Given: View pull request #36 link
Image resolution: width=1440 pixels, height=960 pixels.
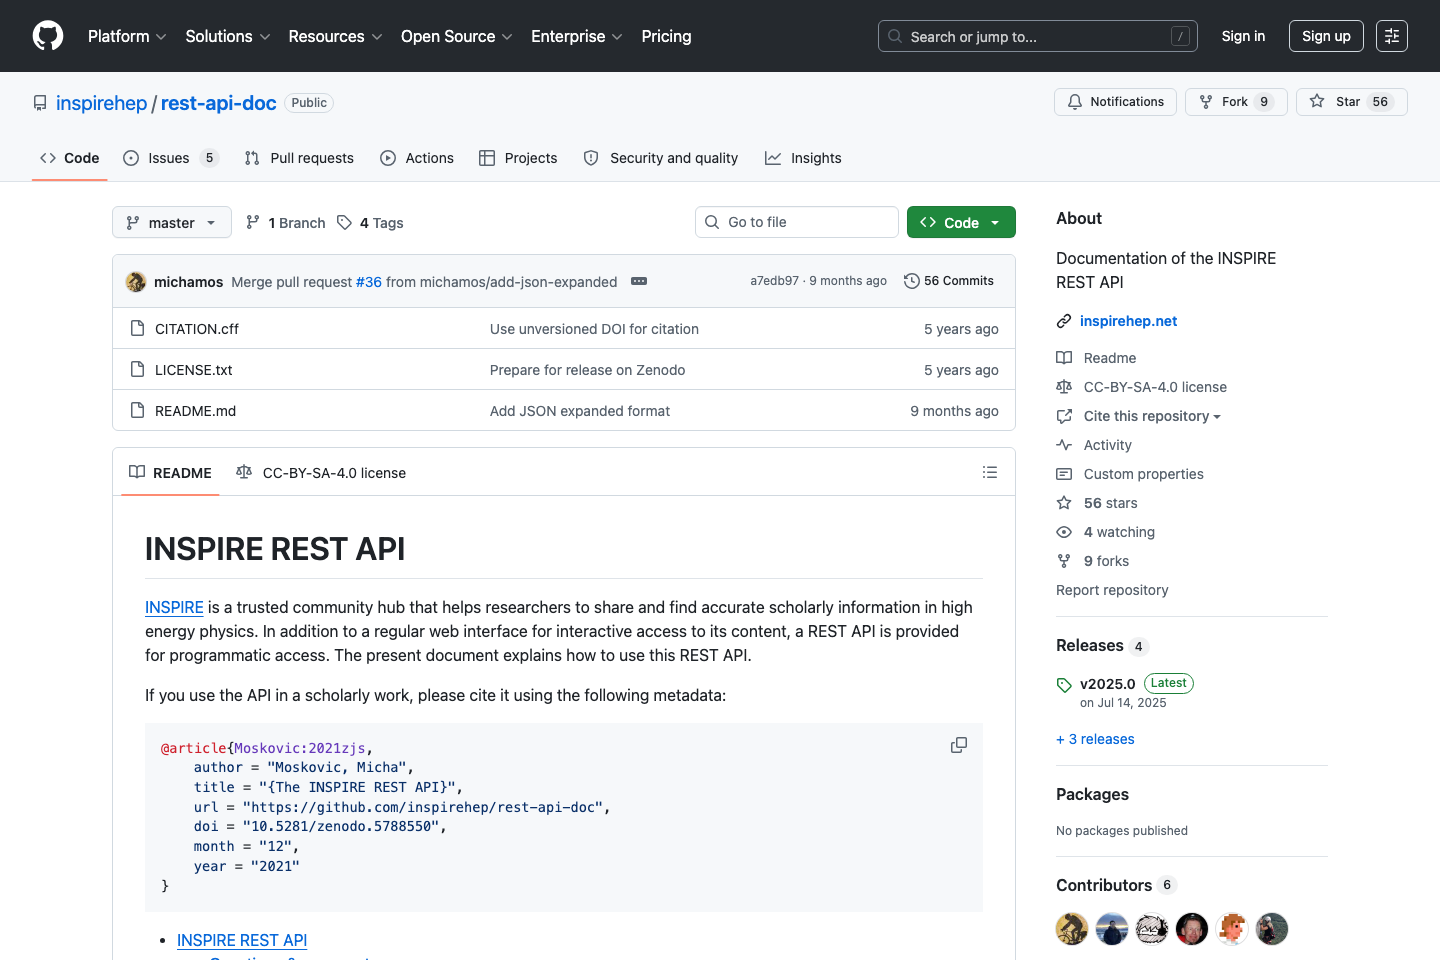Looking at the screenshot, I should click(369, 281).
